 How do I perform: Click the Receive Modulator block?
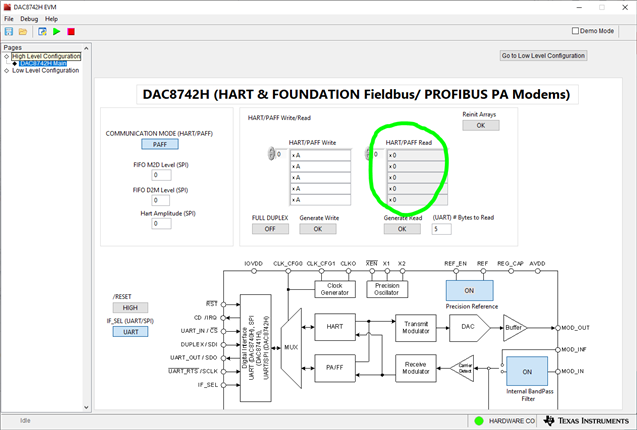click(416, 368)
